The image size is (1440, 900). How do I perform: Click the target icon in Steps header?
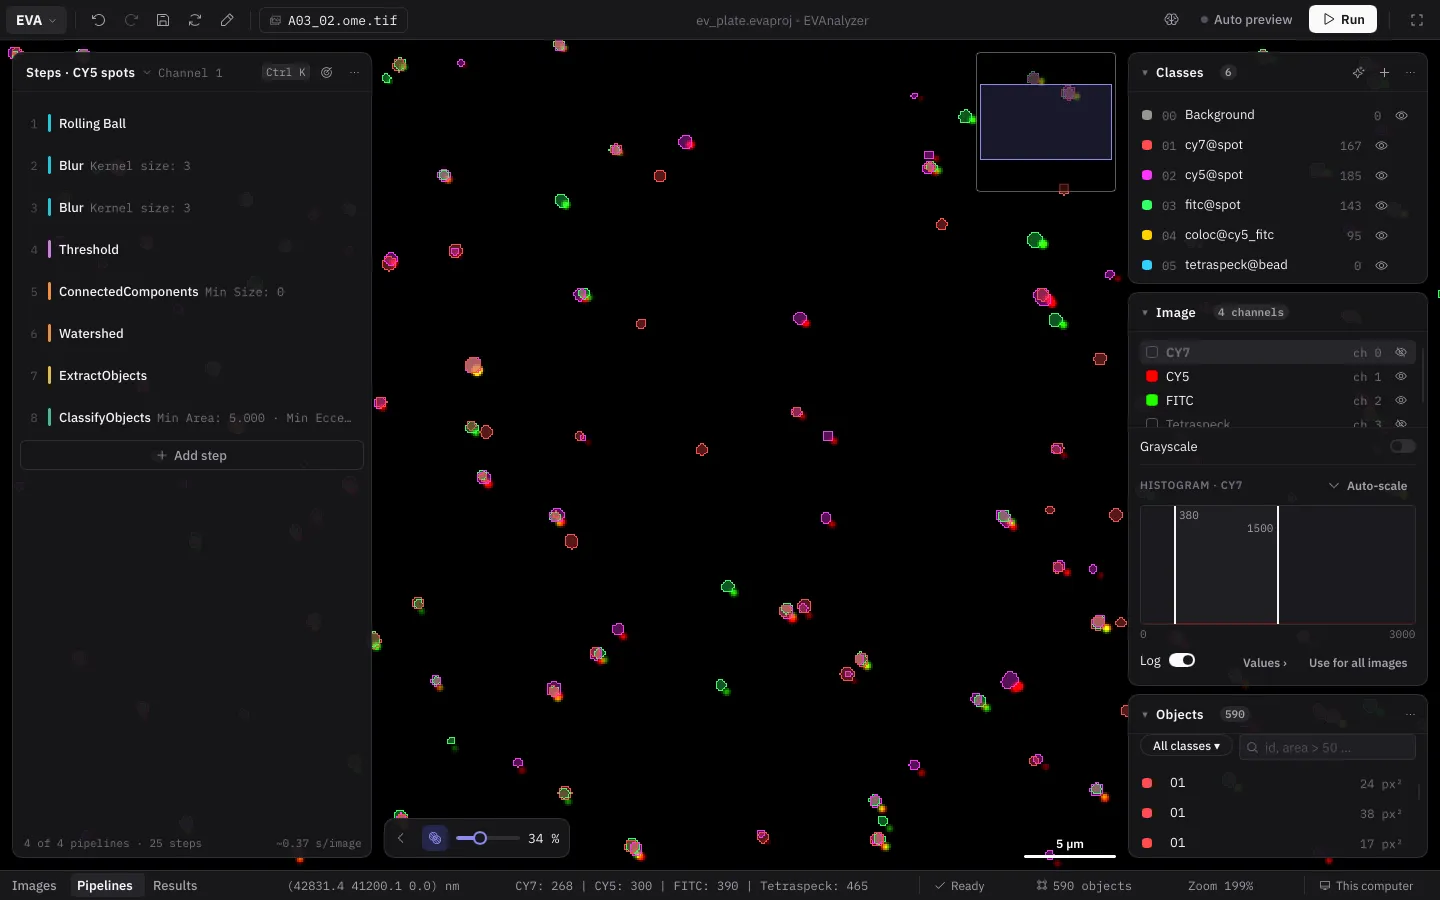point(327,73)
